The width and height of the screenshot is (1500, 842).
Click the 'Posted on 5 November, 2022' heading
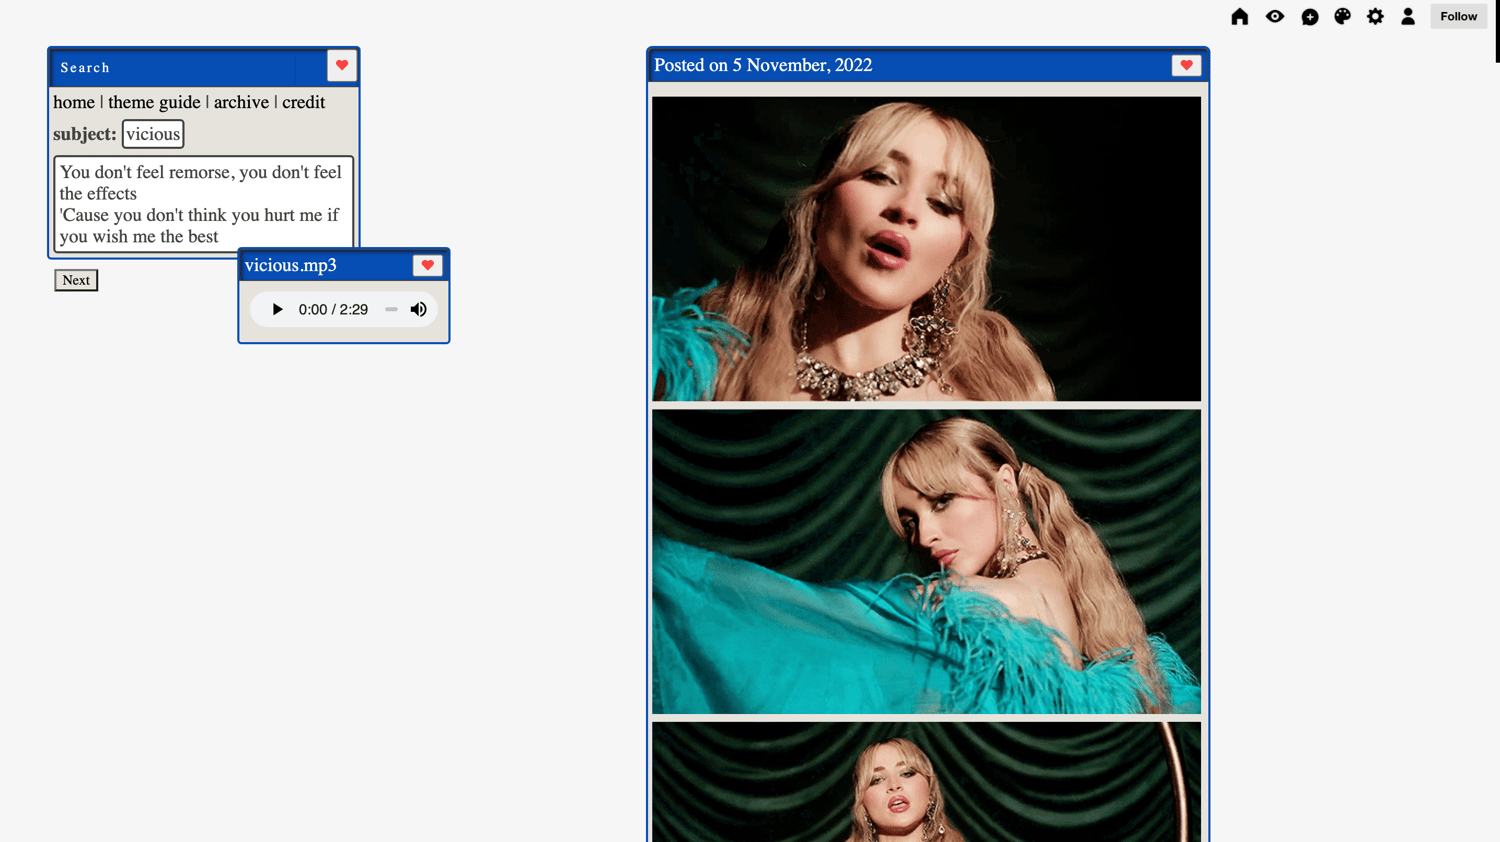[x=763, y=65]
